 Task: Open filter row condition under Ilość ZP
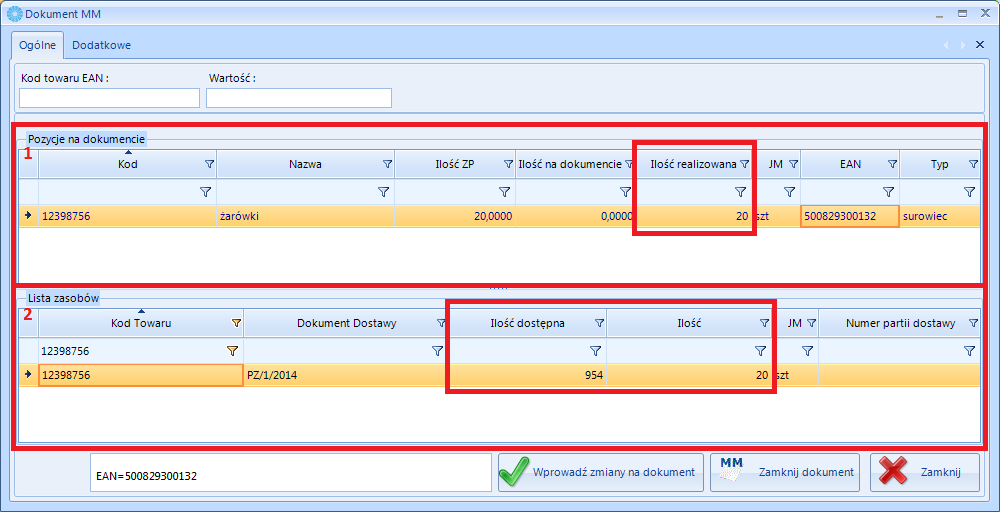(x=504, y=192)
